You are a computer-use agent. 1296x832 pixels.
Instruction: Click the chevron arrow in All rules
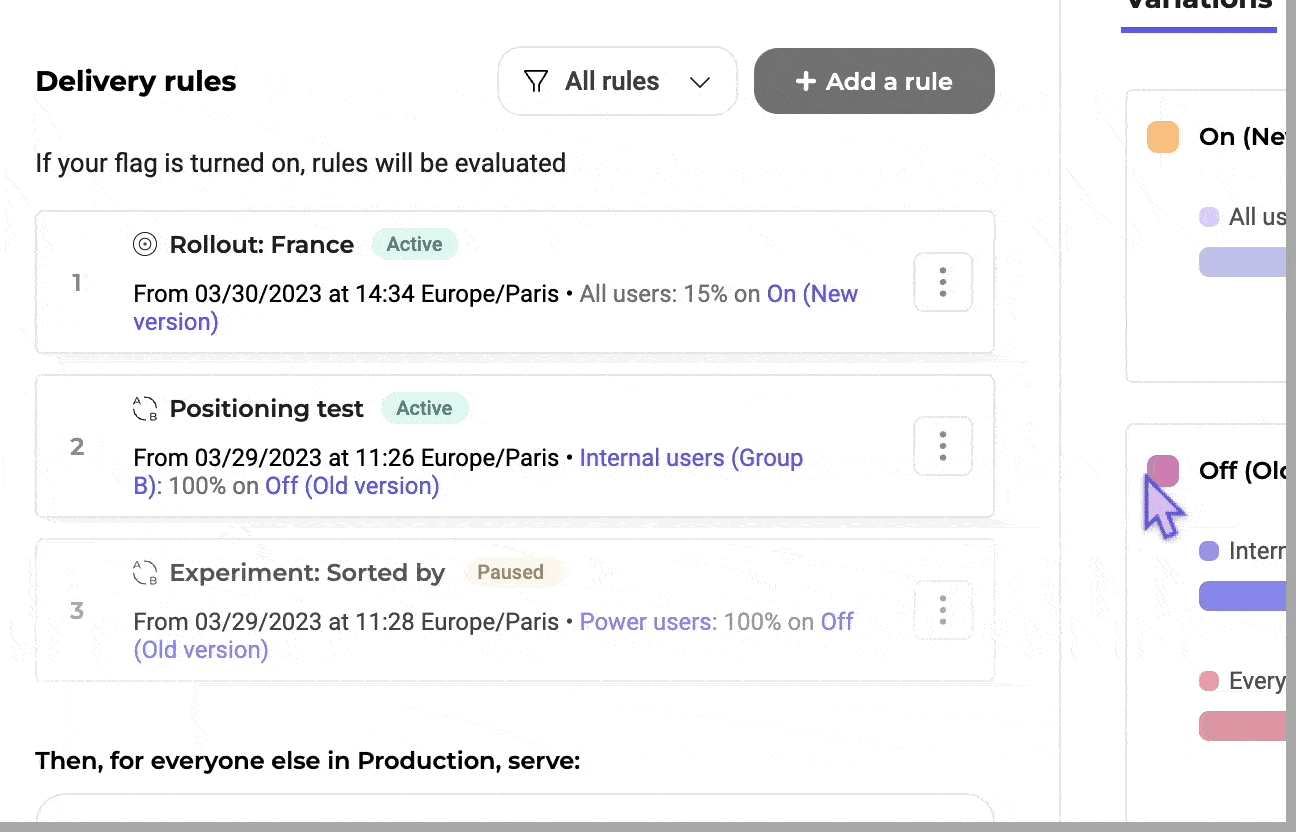[700, 82]
